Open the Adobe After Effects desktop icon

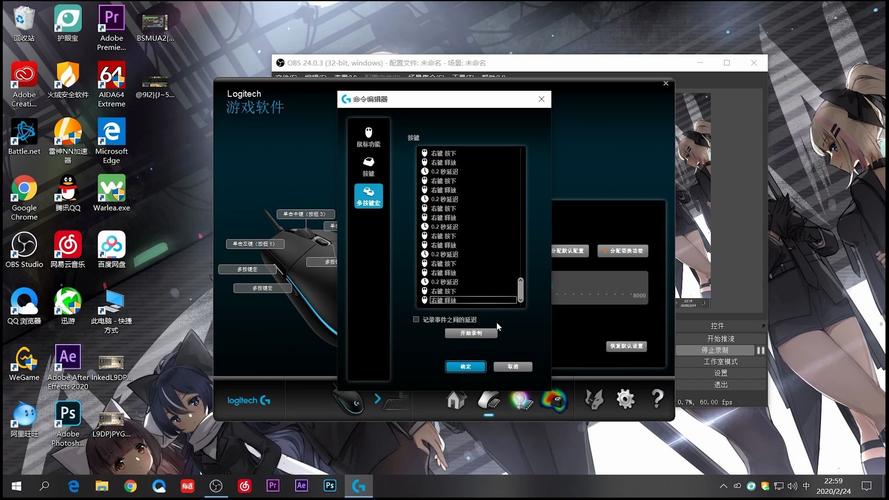coord(68,367)
